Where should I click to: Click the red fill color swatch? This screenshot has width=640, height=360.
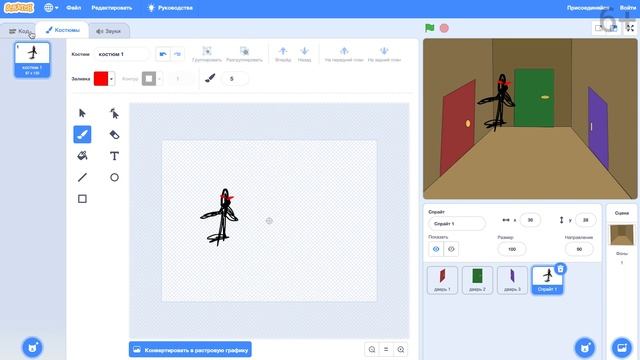click(101, 79)
